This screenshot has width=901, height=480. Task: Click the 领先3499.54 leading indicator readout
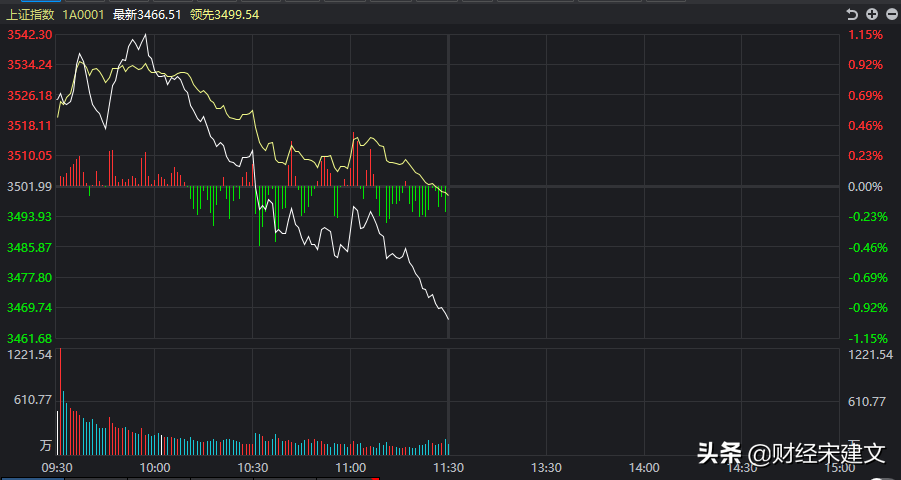tap(224, 15)
